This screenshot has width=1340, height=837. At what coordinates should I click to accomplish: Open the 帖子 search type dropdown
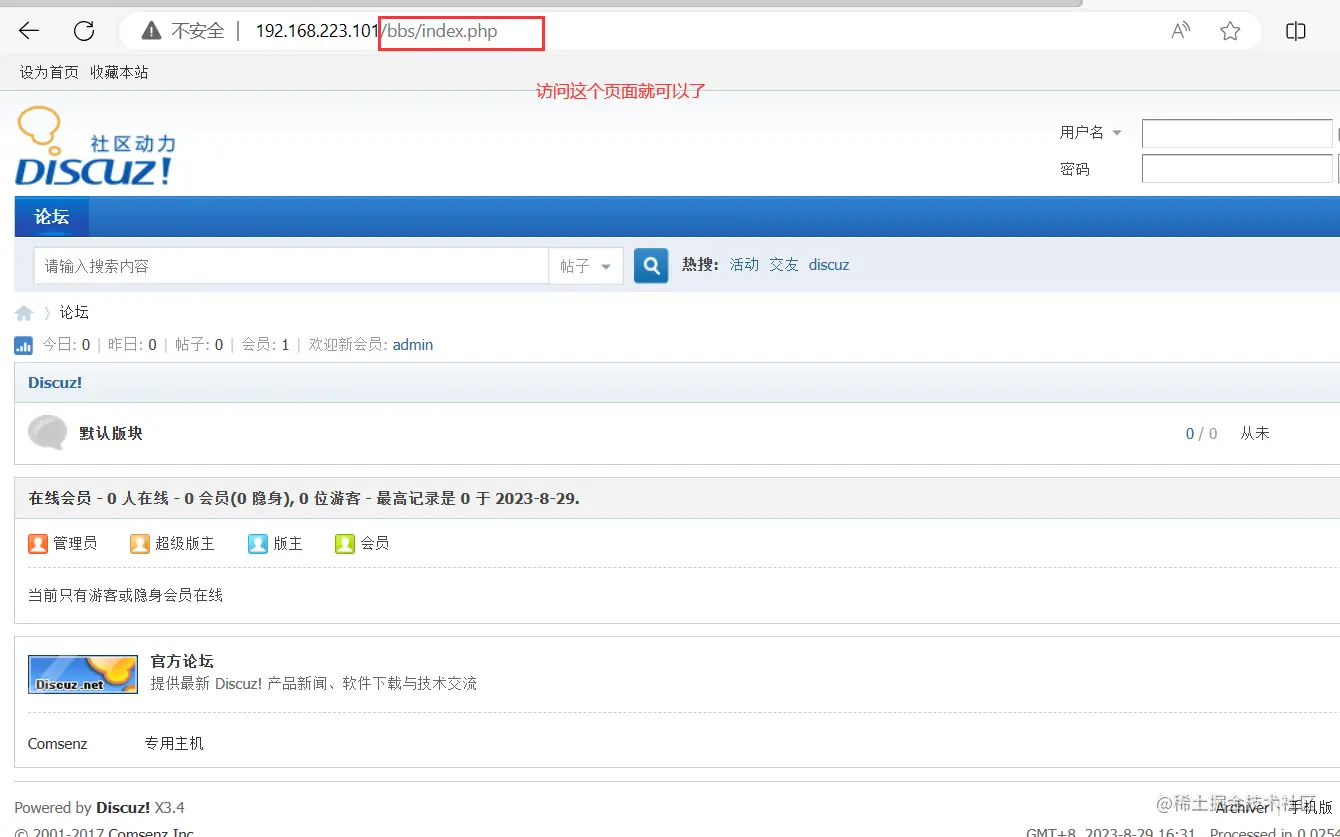pos(586,266)
